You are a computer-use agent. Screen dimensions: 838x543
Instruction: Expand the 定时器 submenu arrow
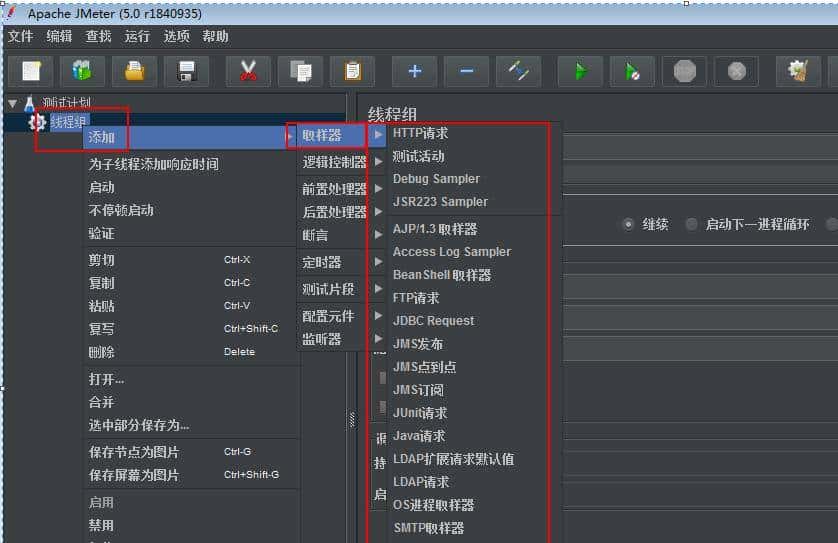tap(378, 261)
